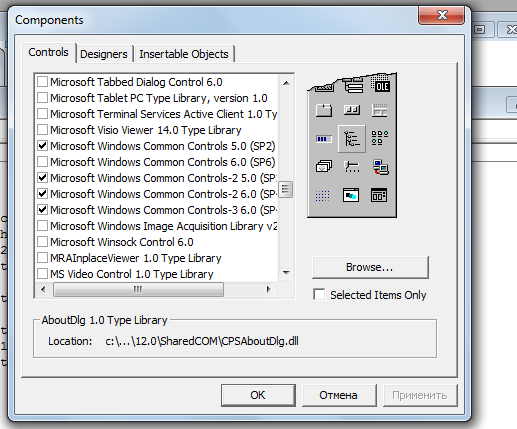Click the calendar-style icon in preview
This screenshot has width=517, height=429.
coord(379,195)
